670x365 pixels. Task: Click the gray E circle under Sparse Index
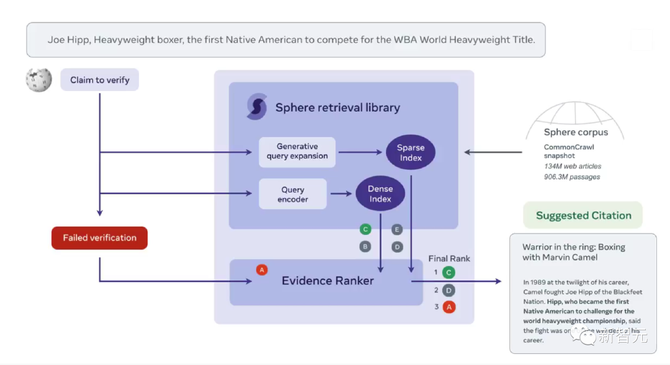[x=397, y=230]
